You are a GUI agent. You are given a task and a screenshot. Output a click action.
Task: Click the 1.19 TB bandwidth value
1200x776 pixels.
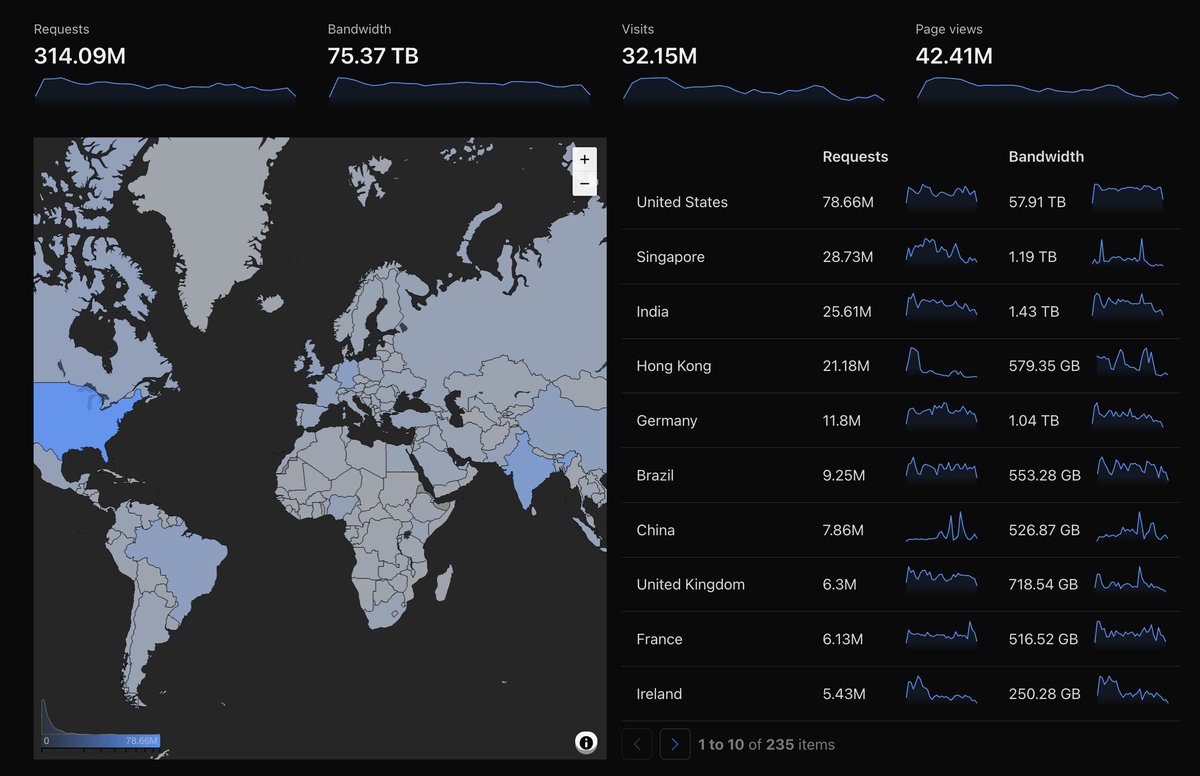1033,257
